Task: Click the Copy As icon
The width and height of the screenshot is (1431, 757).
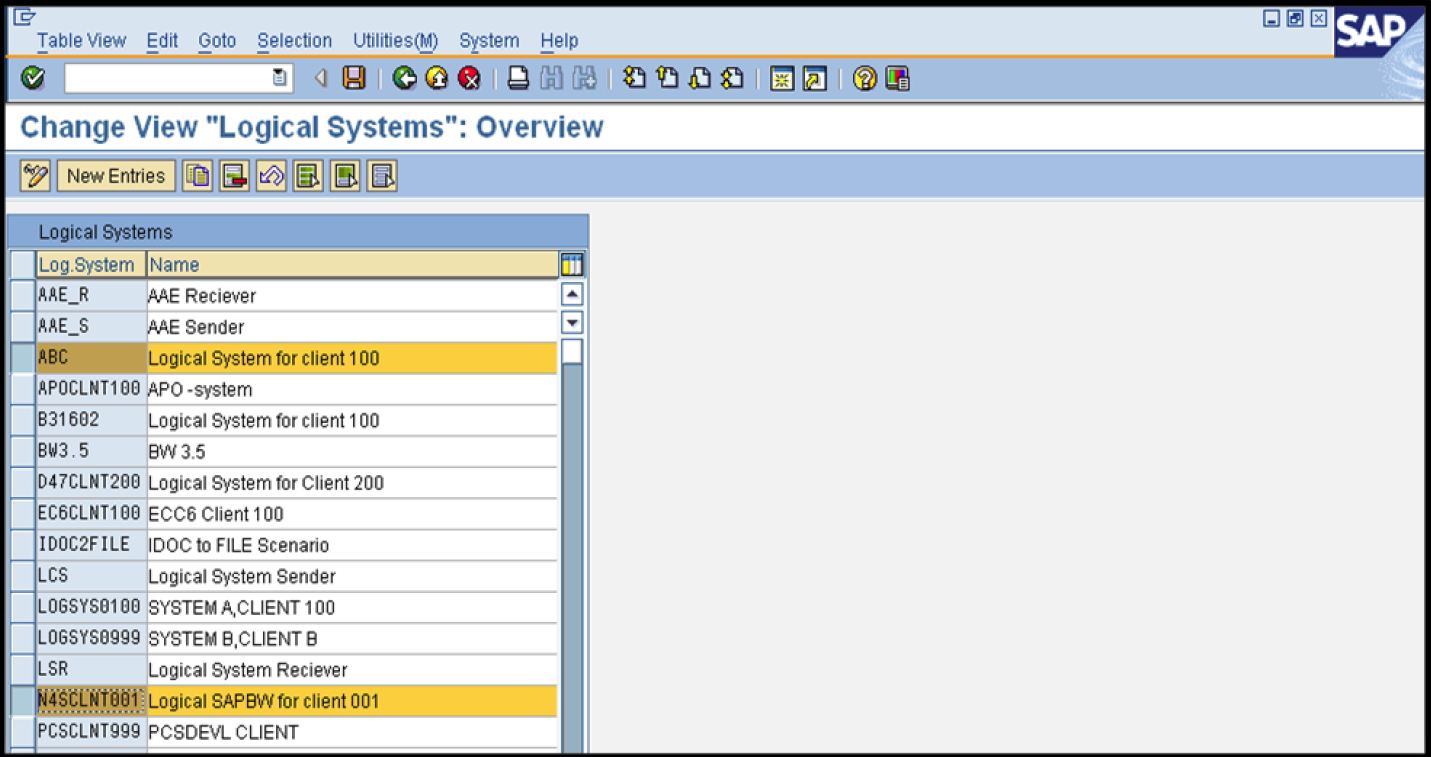Action: point(197,175)
